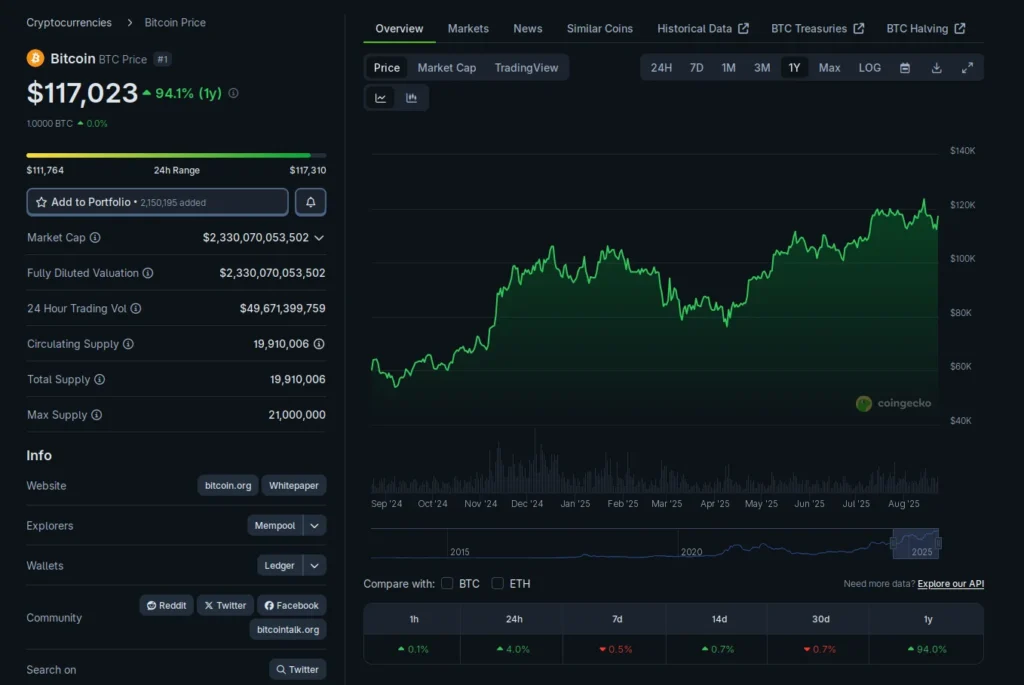
Task: Go to Cryptocurrencies breadcrumb
Action: [69, 22]
